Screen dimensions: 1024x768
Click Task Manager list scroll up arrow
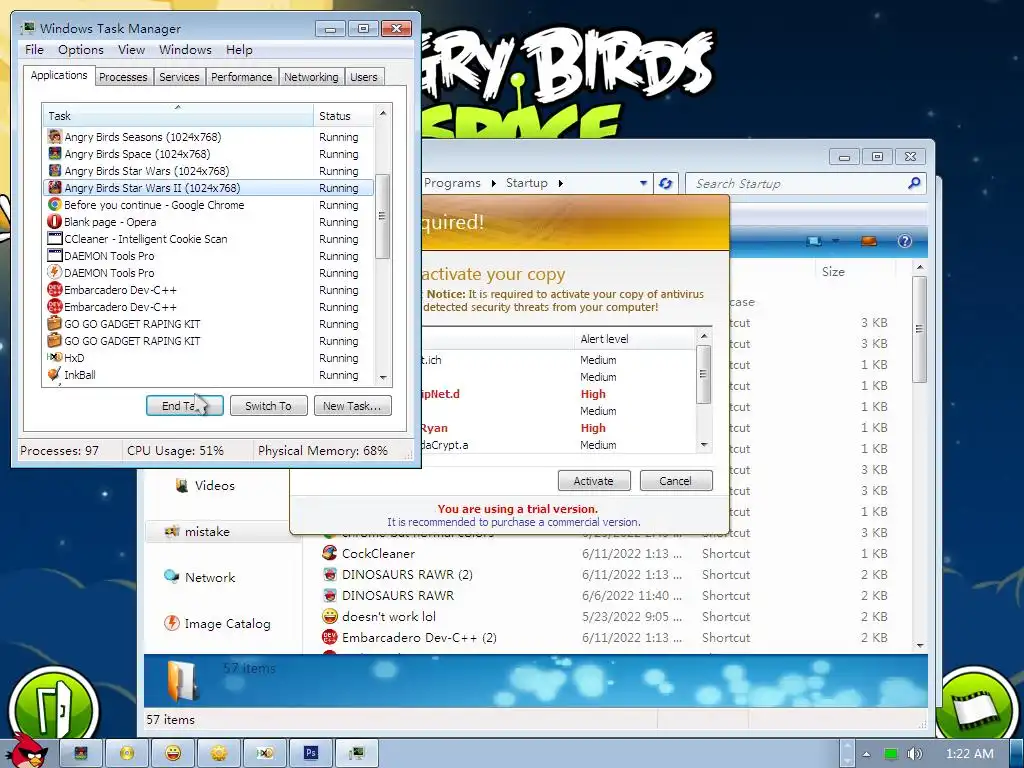click(x=383, y=113)
